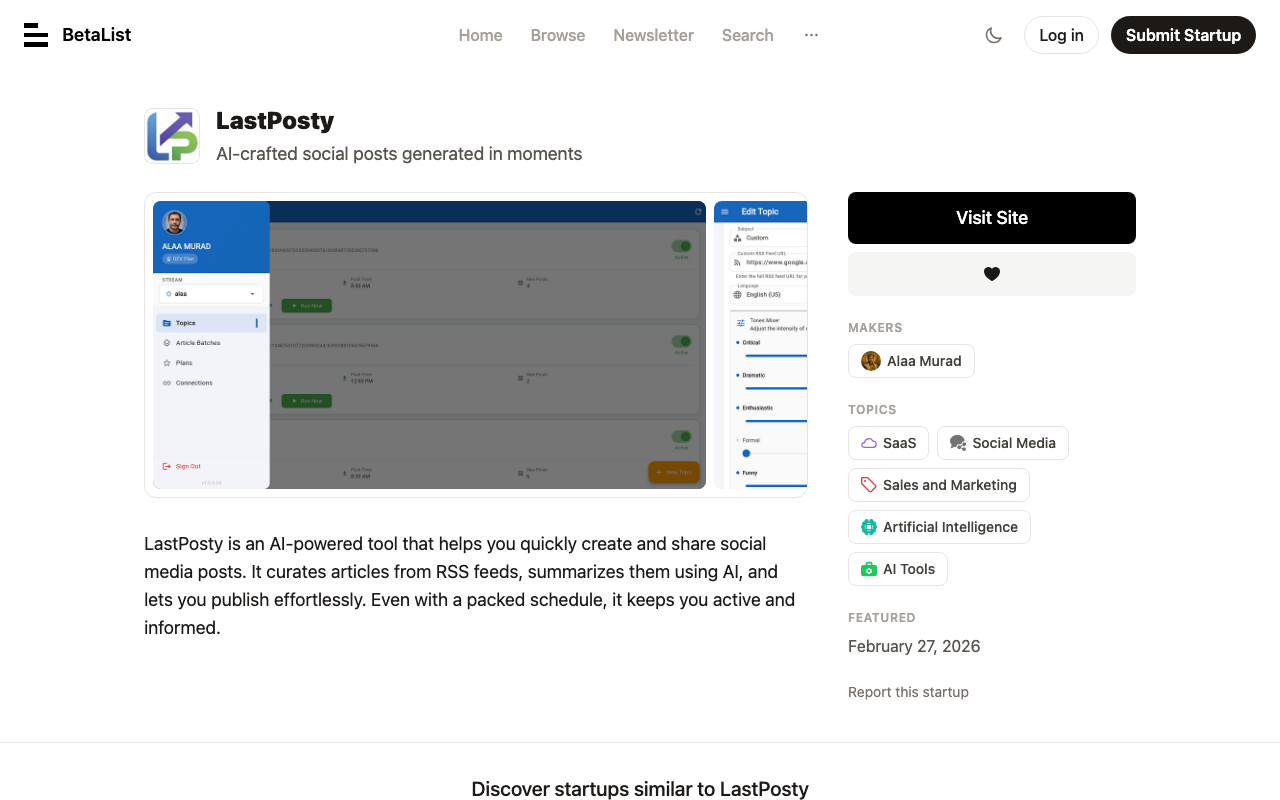Click the LastPosty title heading
This screenshot has width=1280, height=800.
click(275, 121)
